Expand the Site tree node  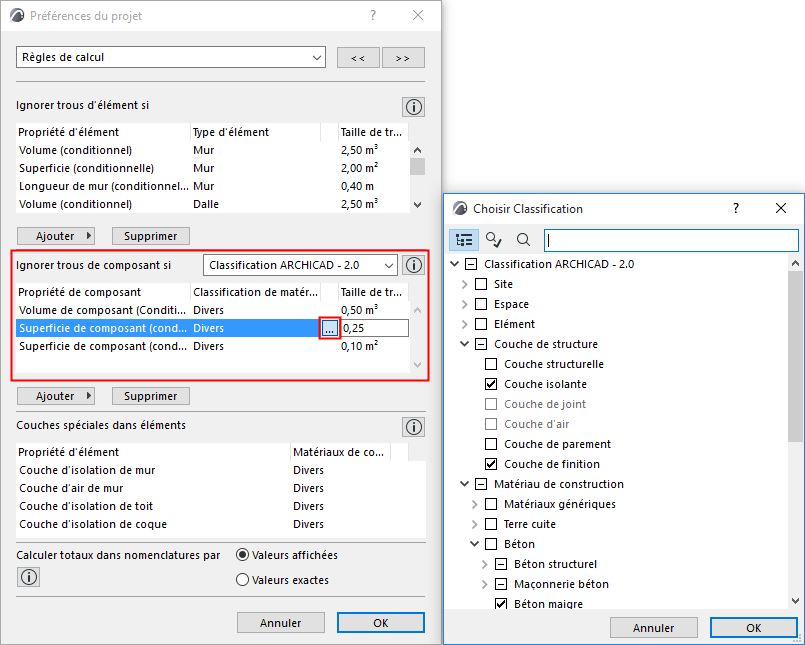[465, 284]
